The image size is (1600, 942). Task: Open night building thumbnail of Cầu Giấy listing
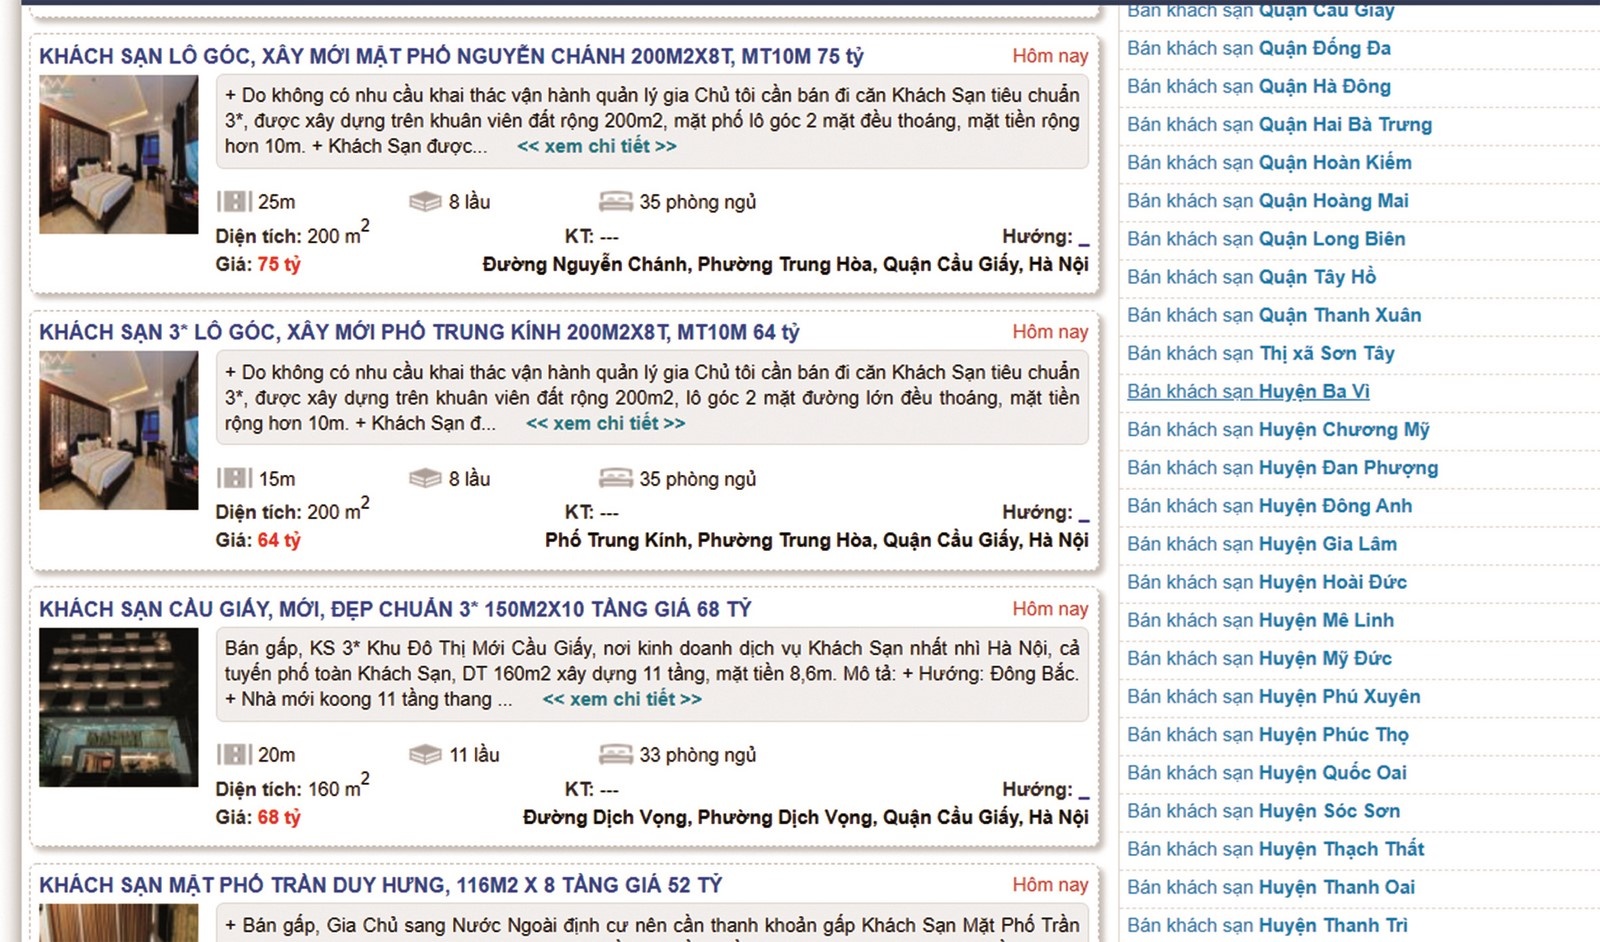[119, 707]
